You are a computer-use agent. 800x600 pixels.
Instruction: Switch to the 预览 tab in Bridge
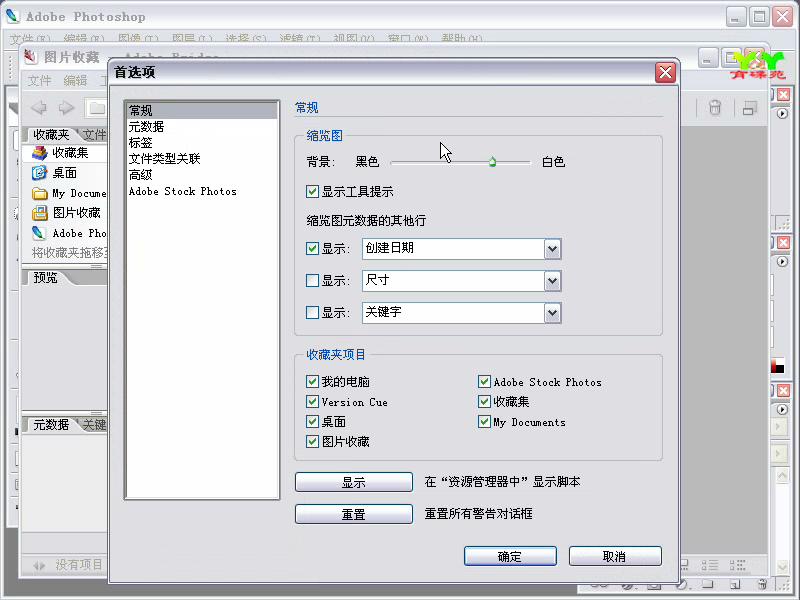click(45, 278)
